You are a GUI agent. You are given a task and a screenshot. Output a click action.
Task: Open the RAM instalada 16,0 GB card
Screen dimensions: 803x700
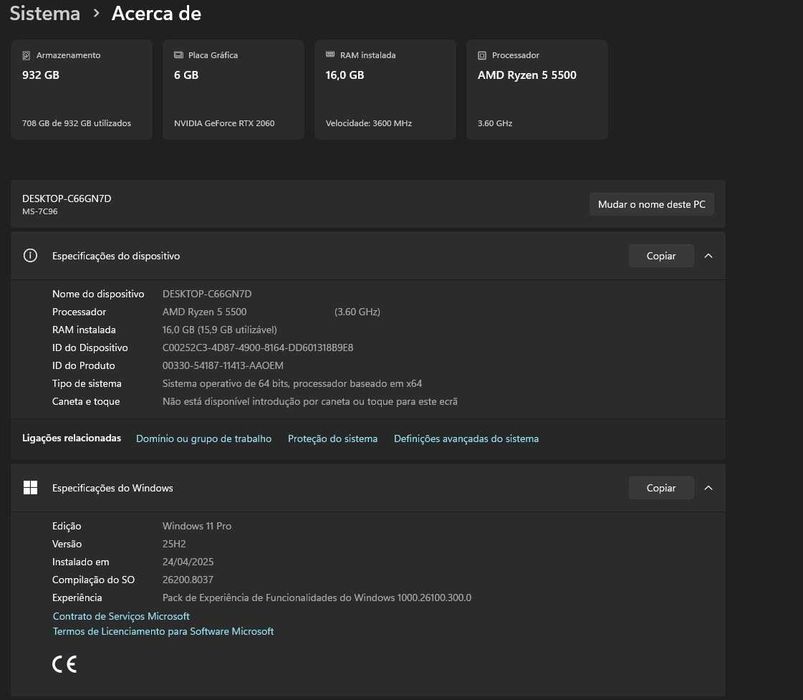[x=385, y=90]
